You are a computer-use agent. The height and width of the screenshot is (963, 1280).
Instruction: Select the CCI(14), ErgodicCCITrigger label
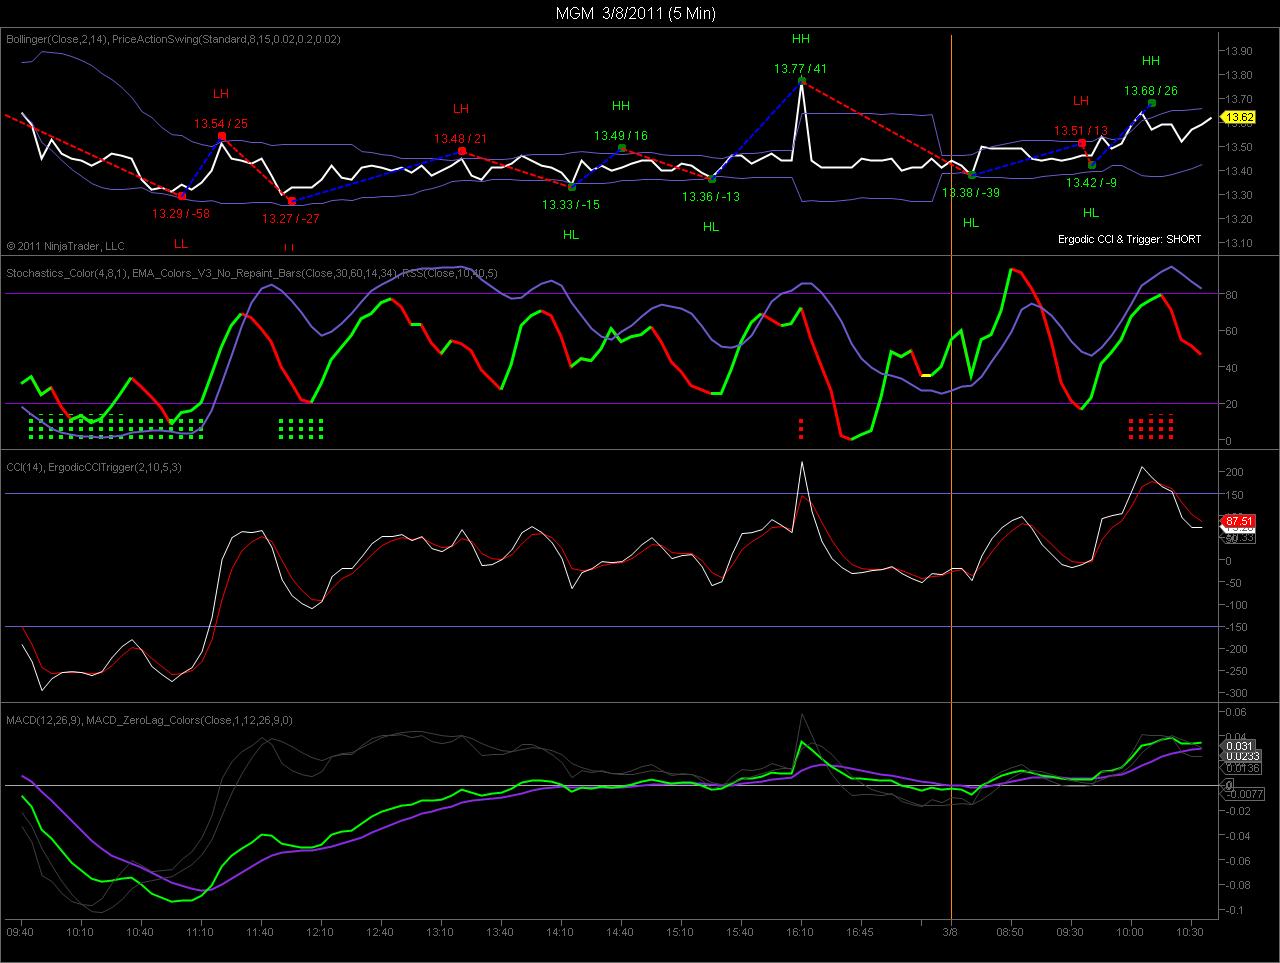coord(94,466)
